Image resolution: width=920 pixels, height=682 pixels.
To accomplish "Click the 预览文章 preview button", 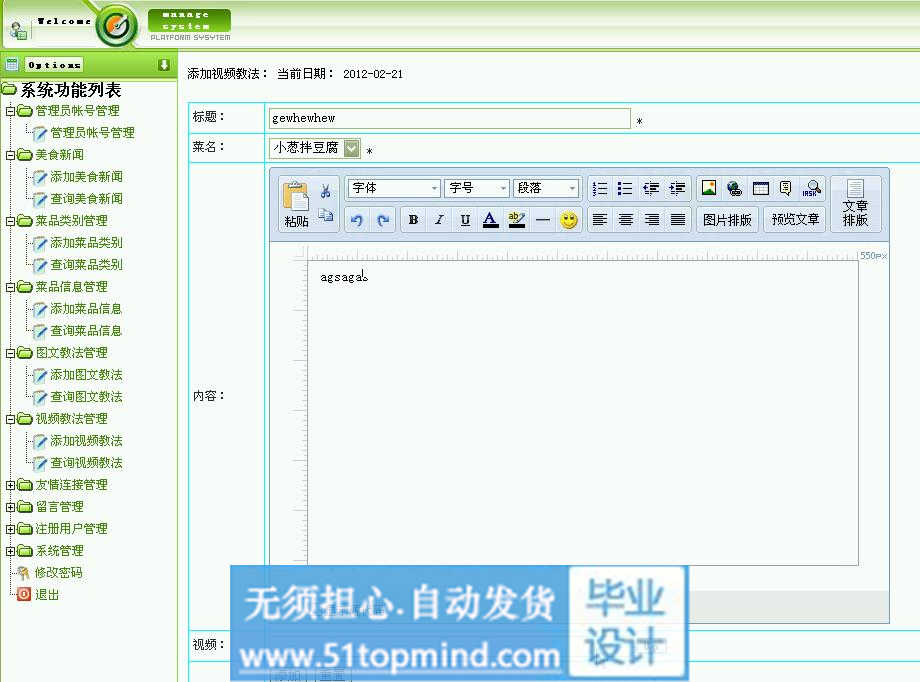I will [795, 220].
